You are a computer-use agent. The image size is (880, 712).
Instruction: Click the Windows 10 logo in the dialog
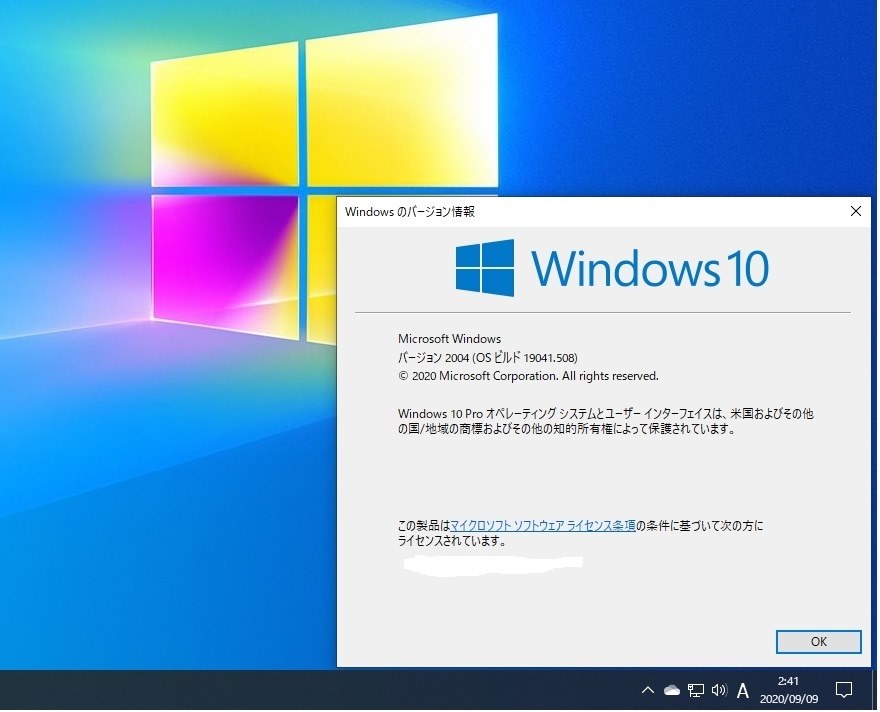613,269
